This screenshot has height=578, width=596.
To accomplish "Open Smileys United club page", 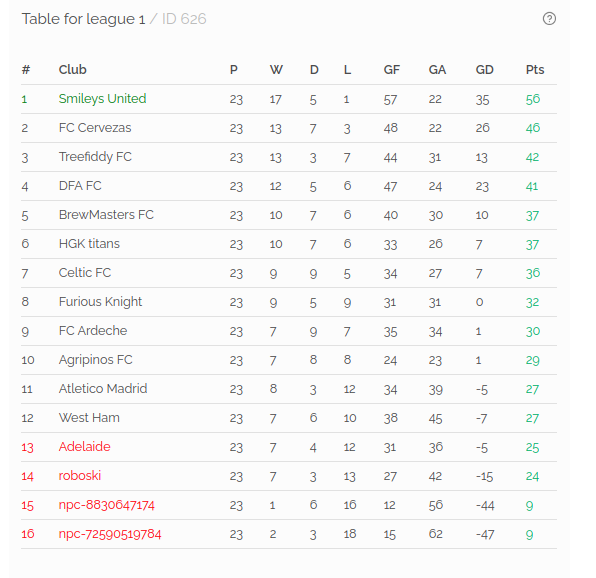I will (x=102, y=99).
